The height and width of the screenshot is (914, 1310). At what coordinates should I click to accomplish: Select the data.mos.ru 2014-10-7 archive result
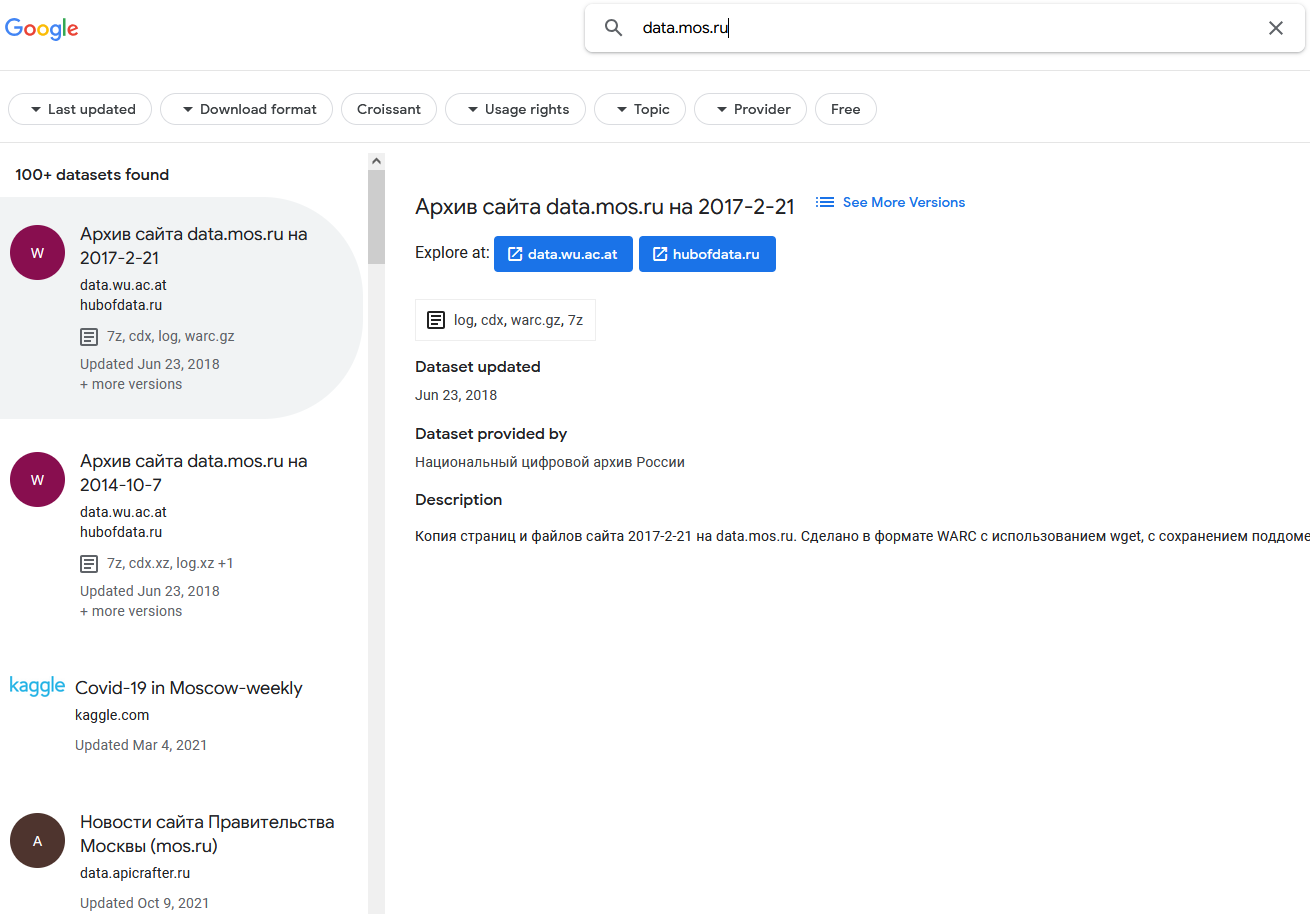[x=181, y=535]
